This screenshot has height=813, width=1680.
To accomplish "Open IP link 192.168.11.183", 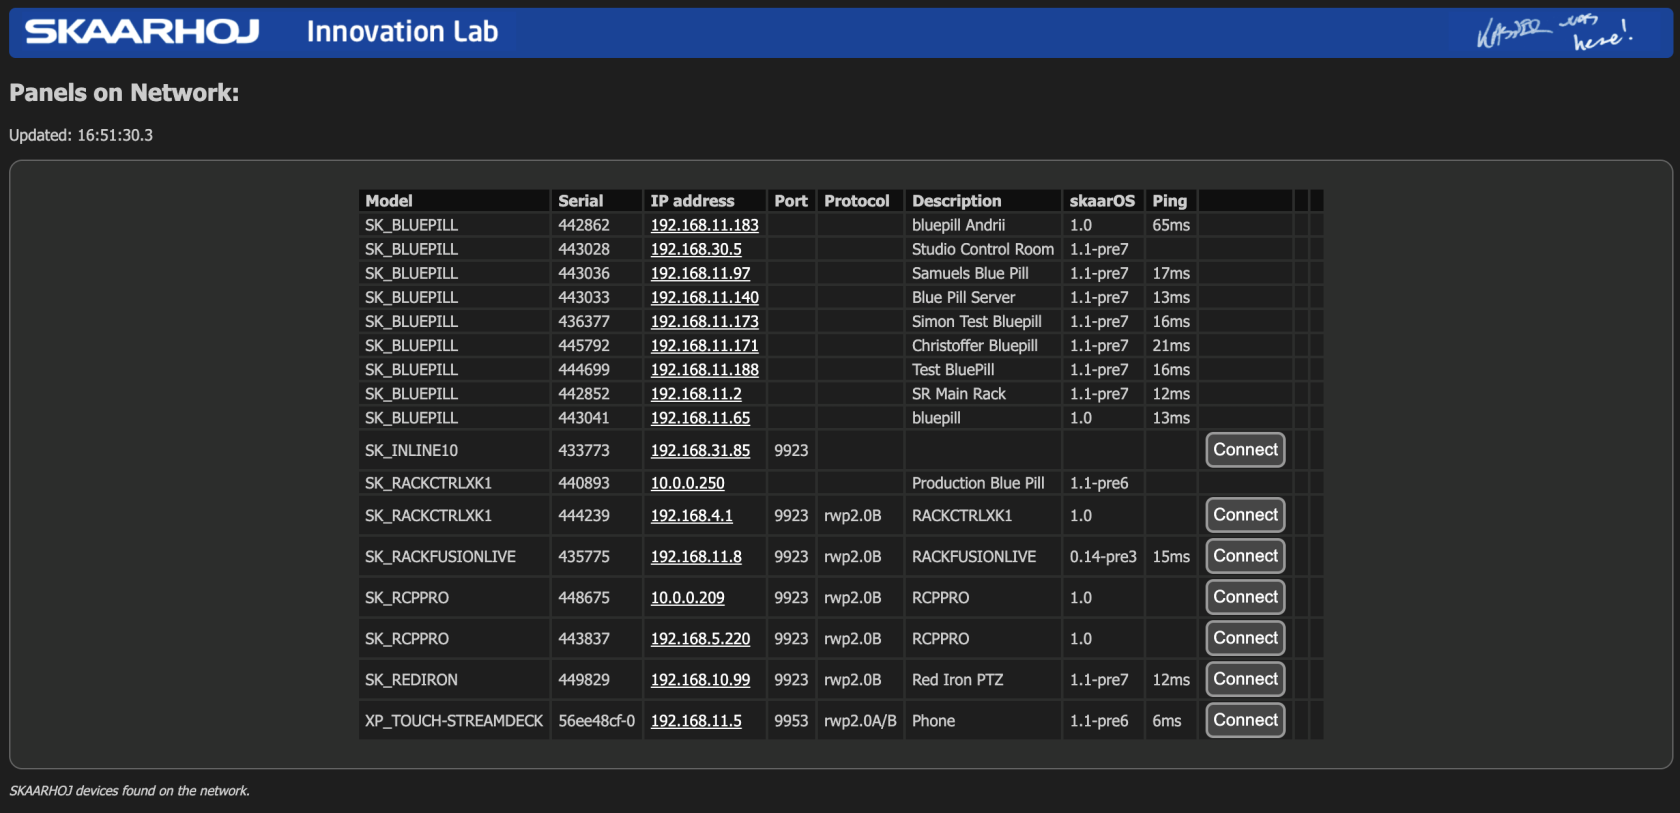I will click(704, 225).
